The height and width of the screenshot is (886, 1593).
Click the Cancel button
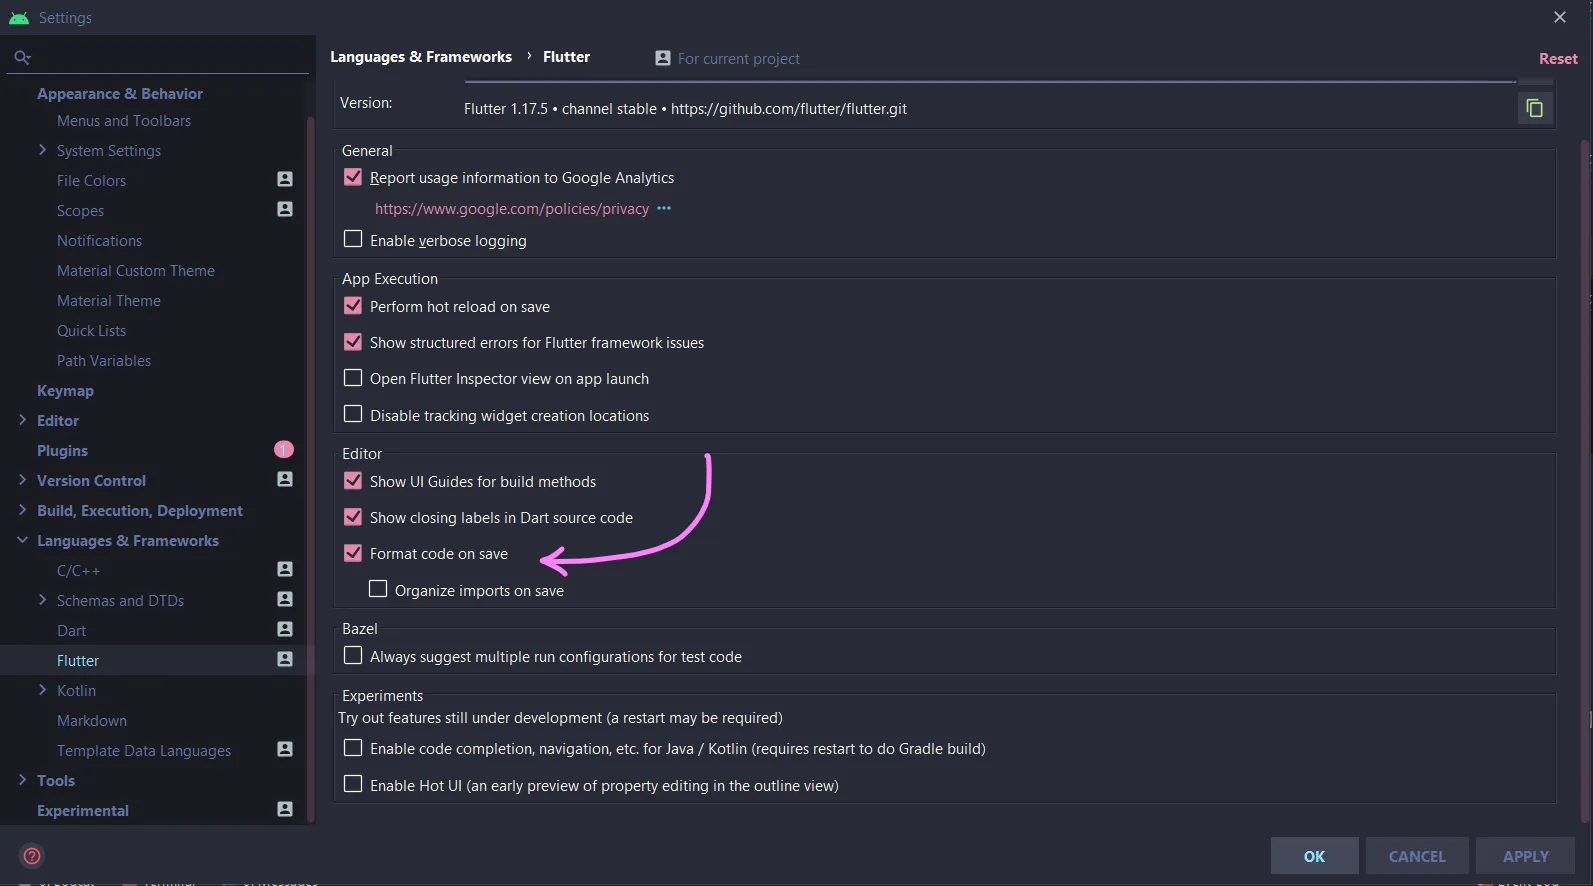[1417, 856]
